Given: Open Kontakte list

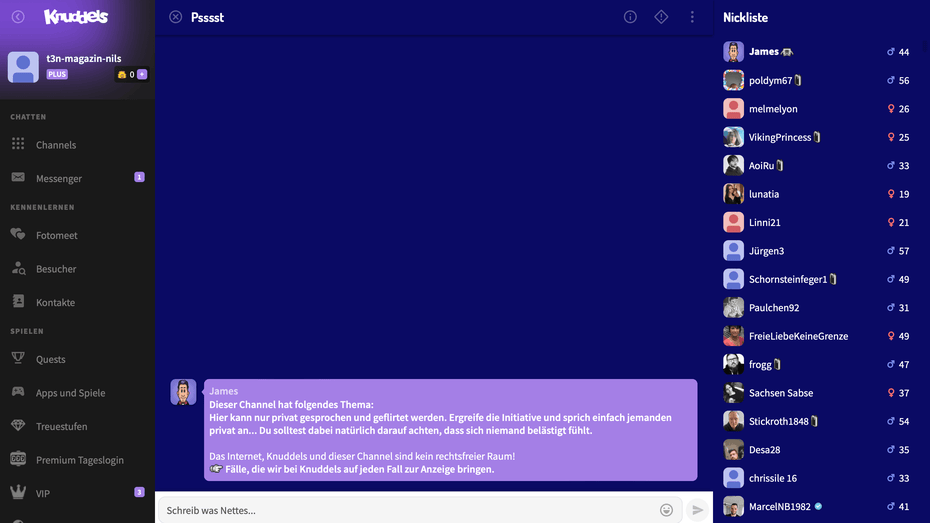Looking at the screenshot, I should [x=55, y=302].
